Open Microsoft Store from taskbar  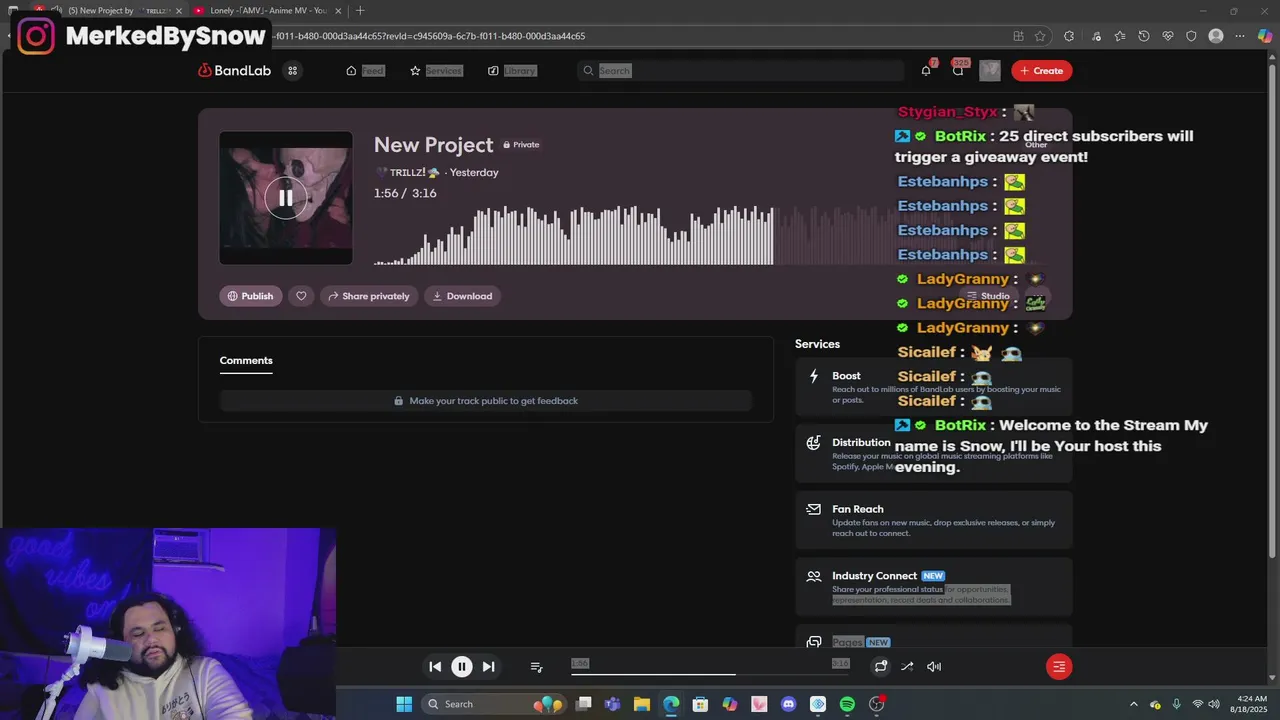pyautogui.click(x=700, y=704)
